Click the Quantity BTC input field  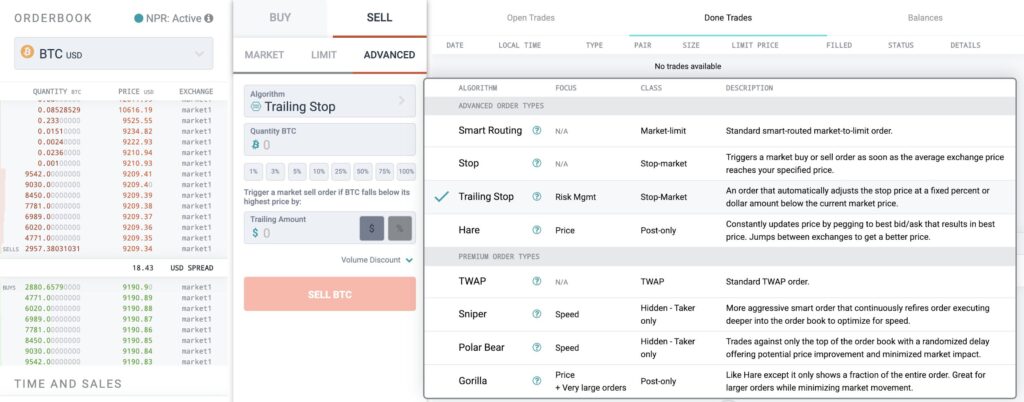click(x=330, y=139)
